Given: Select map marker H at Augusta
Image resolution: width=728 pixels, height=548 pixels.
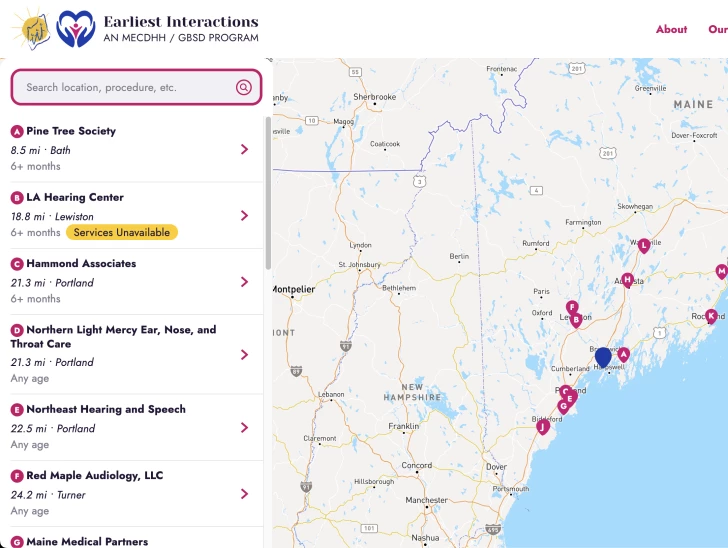Looking at the screenshot, I should click(628, 280).
